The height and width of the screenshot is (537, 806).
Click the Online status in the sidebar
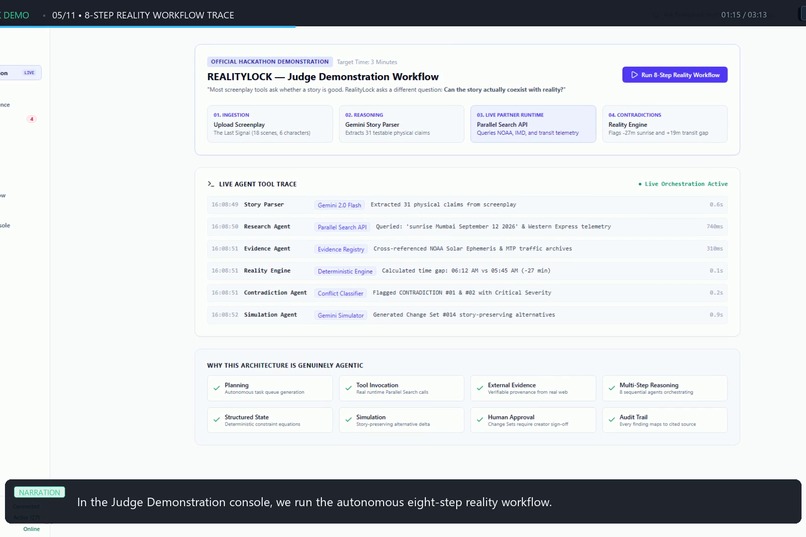tap(31, 529)
